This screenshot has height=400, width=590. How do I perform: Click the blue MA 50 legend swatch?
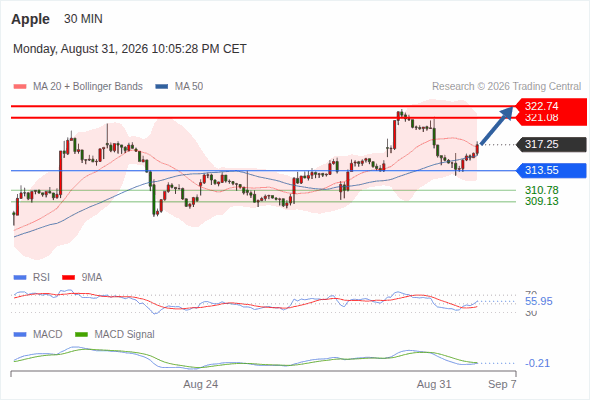[161, 87]
